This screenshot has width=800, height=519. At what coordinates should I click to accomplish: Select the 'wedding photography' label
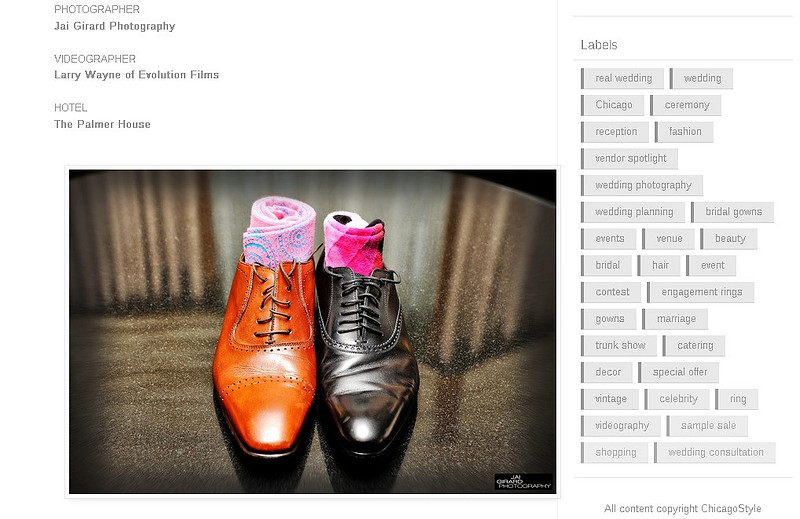642,185
